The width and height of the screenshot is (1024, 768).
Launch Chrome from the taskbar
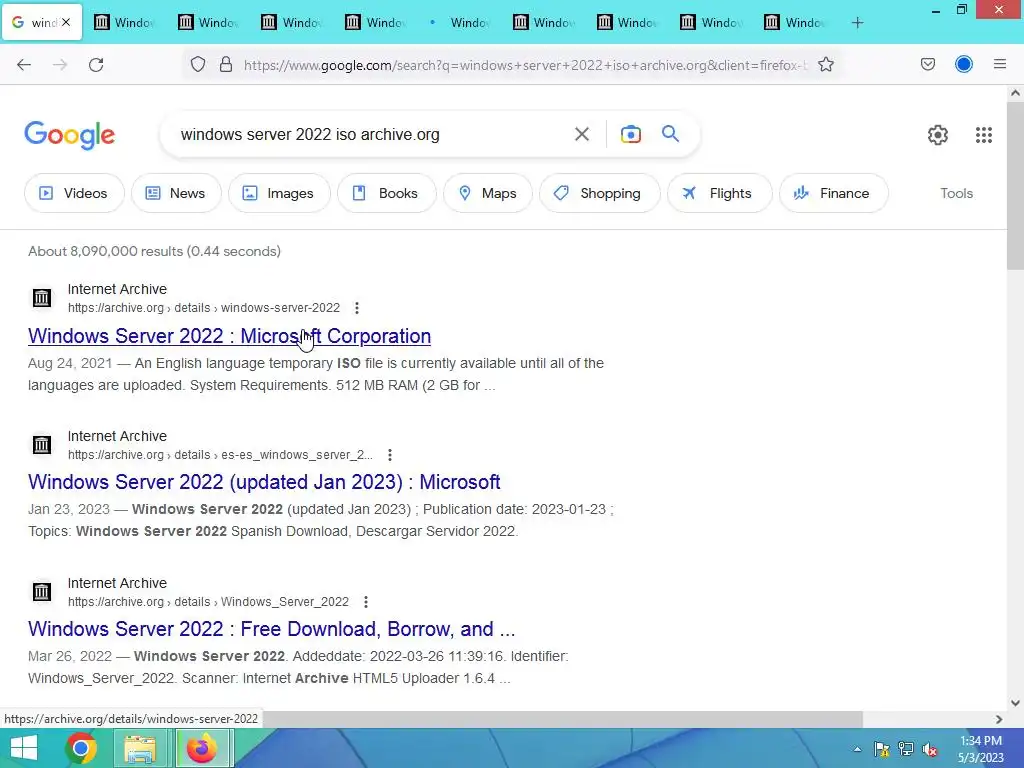(x=81, y=748)
